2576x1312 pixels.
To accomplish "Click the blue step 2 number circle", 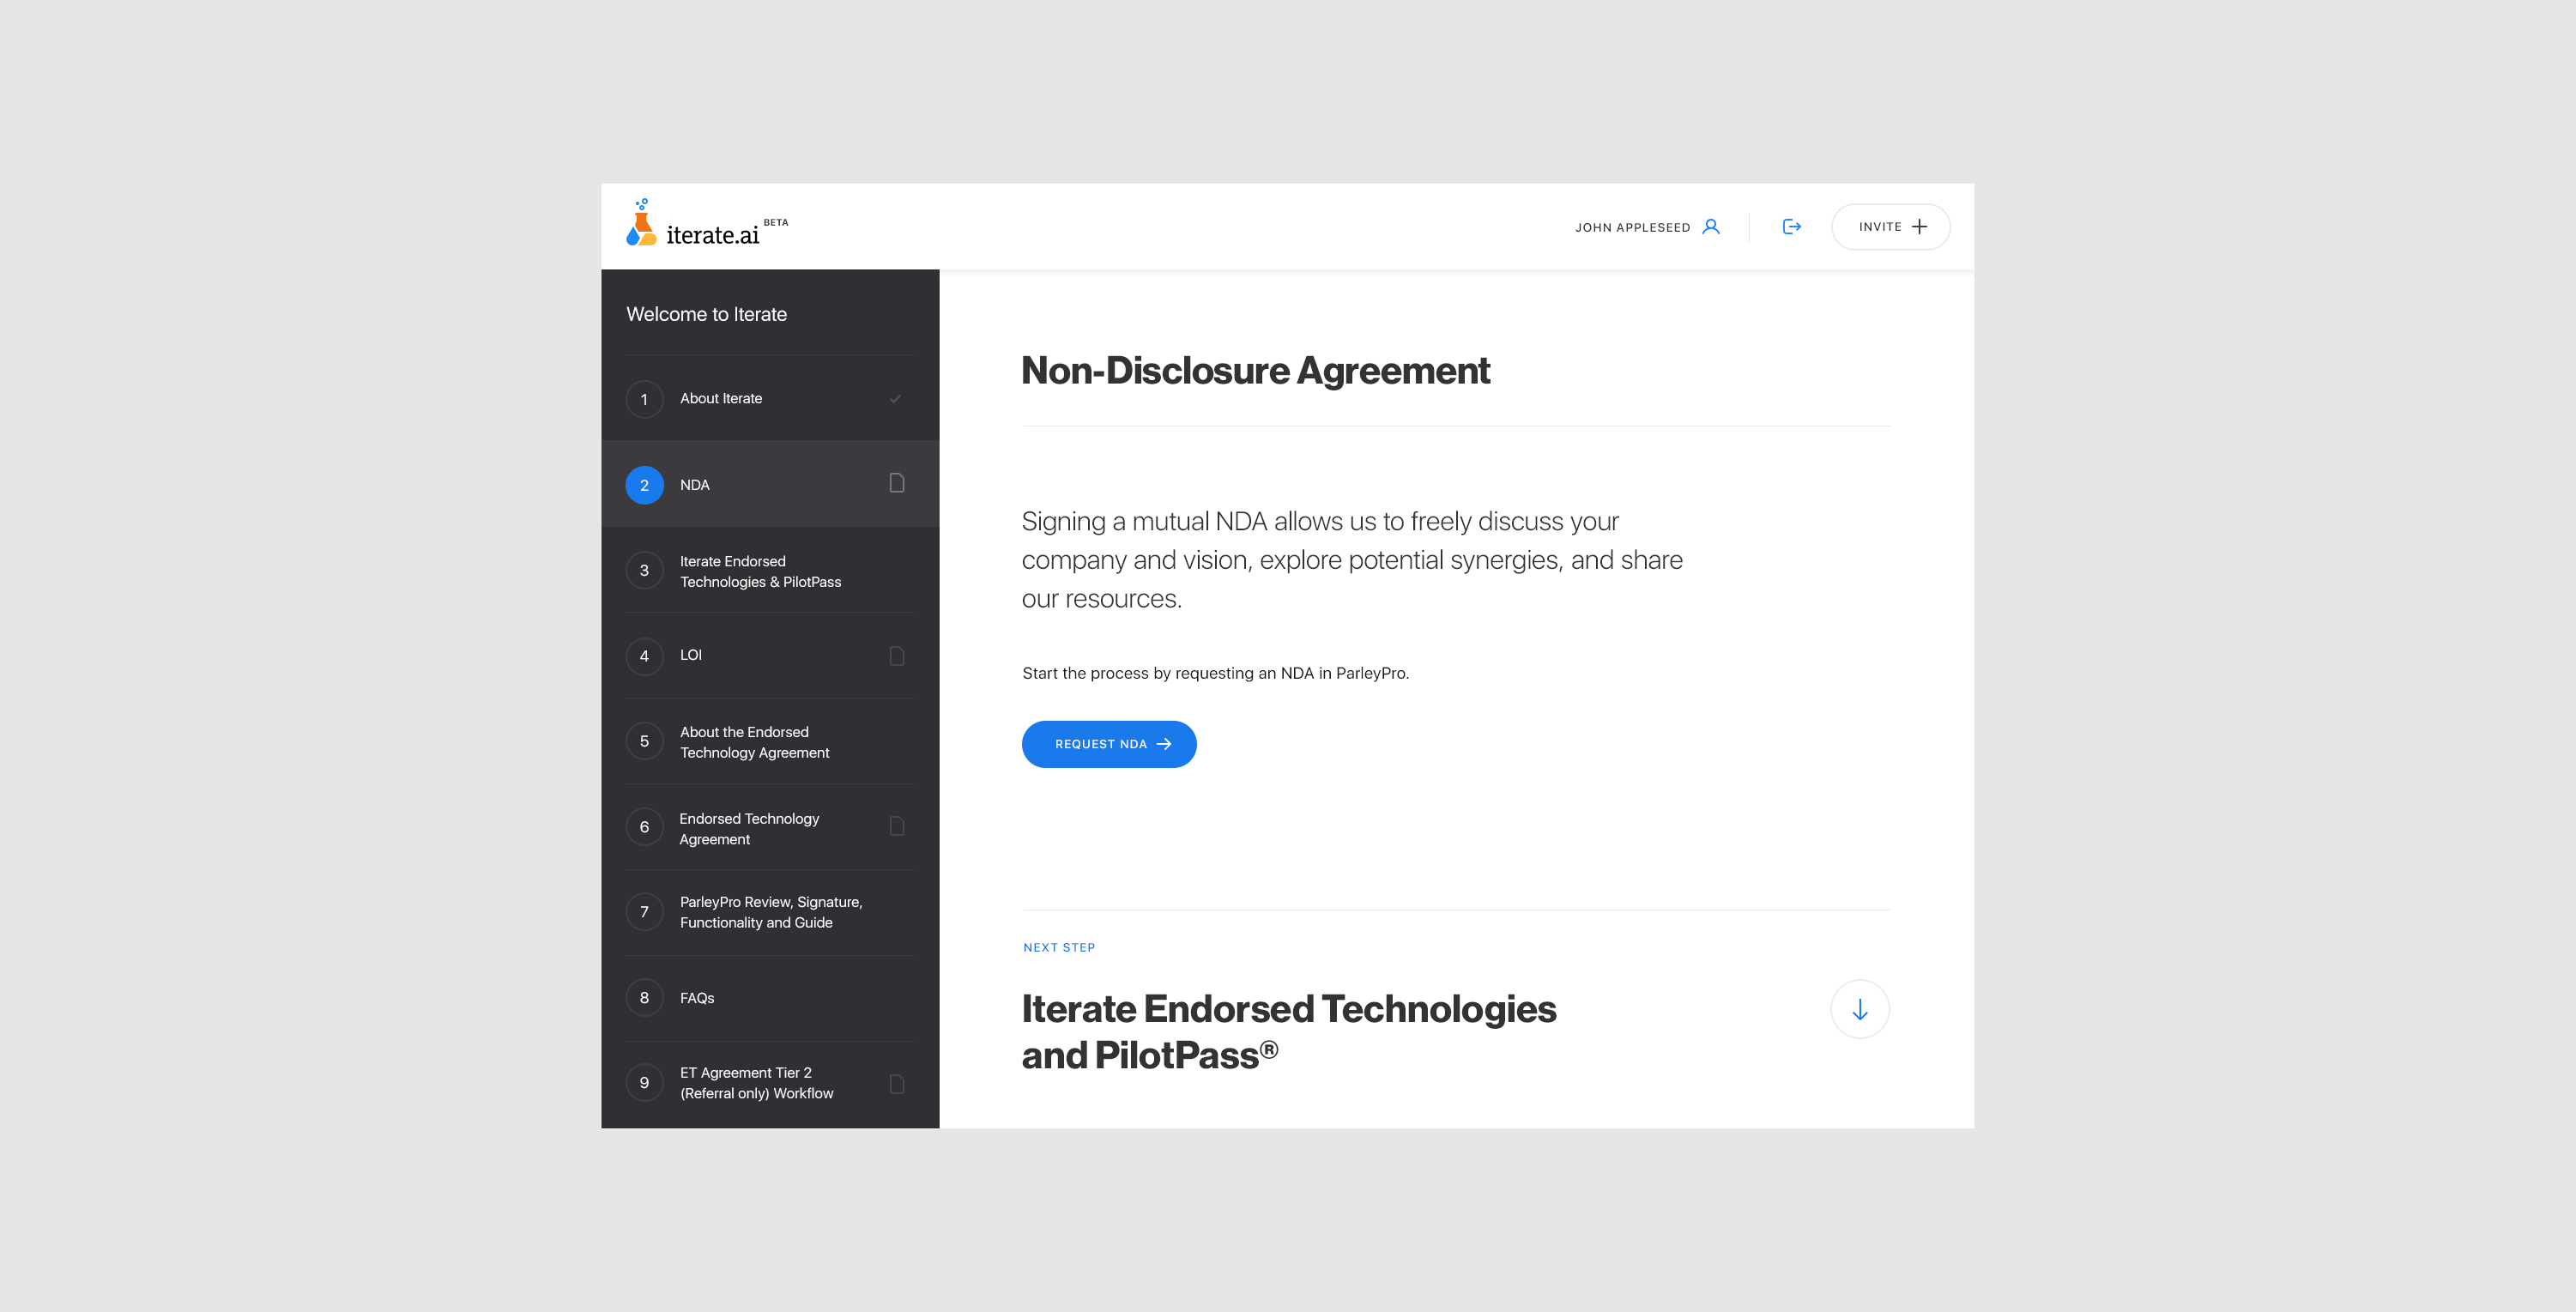I will [x=644, y=485].
